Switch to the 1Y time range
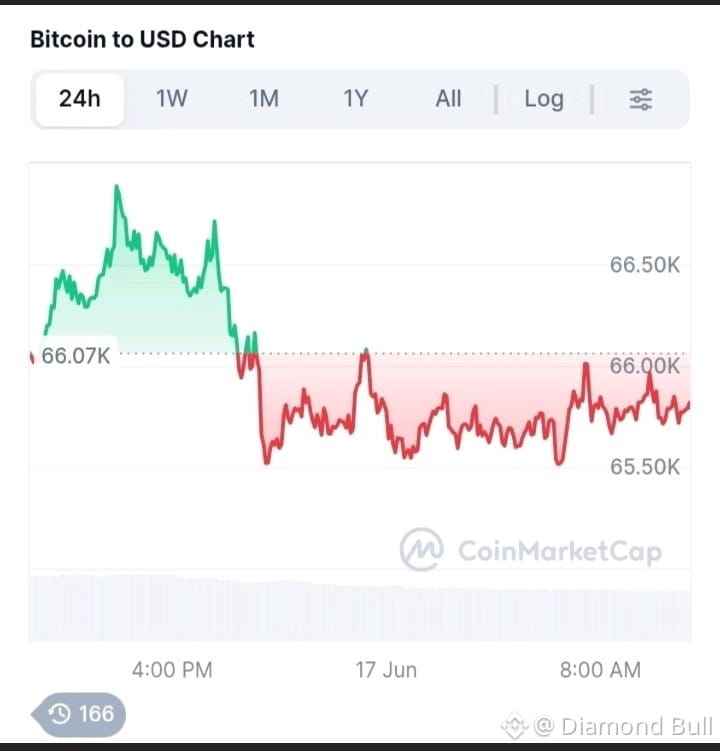The image size is (720, 751). click(355, 99)
